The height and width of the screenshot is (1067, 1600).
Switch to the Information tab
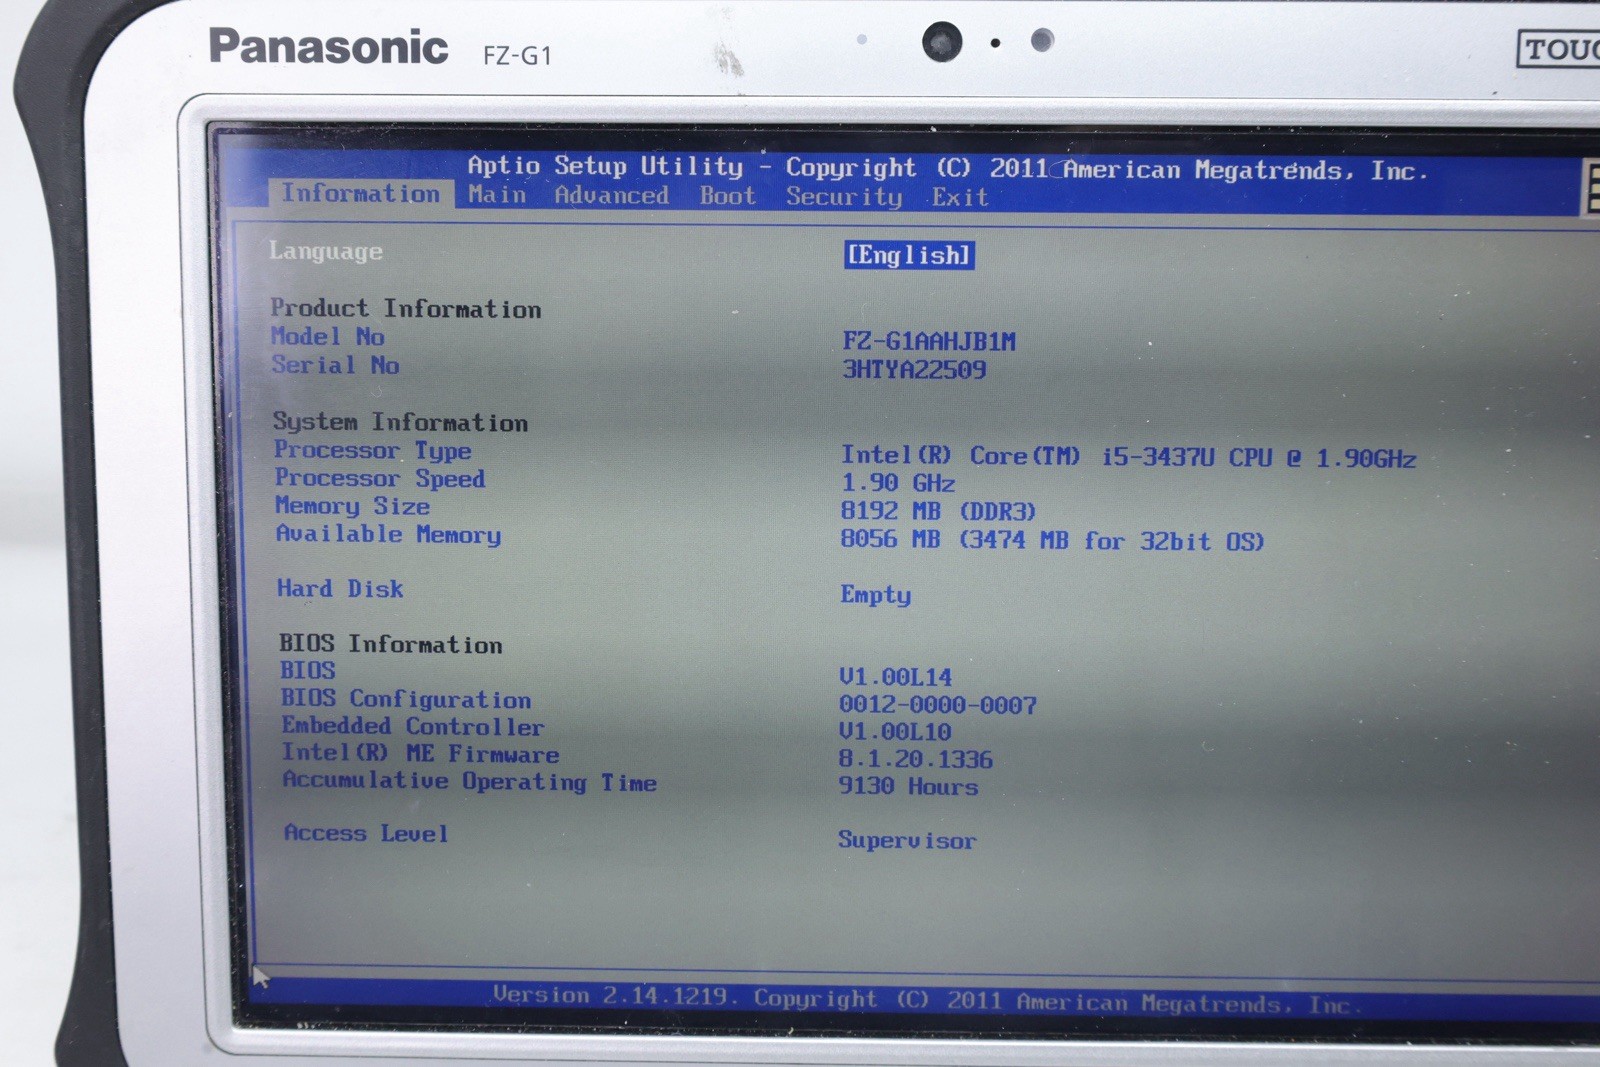pos(360,194)
